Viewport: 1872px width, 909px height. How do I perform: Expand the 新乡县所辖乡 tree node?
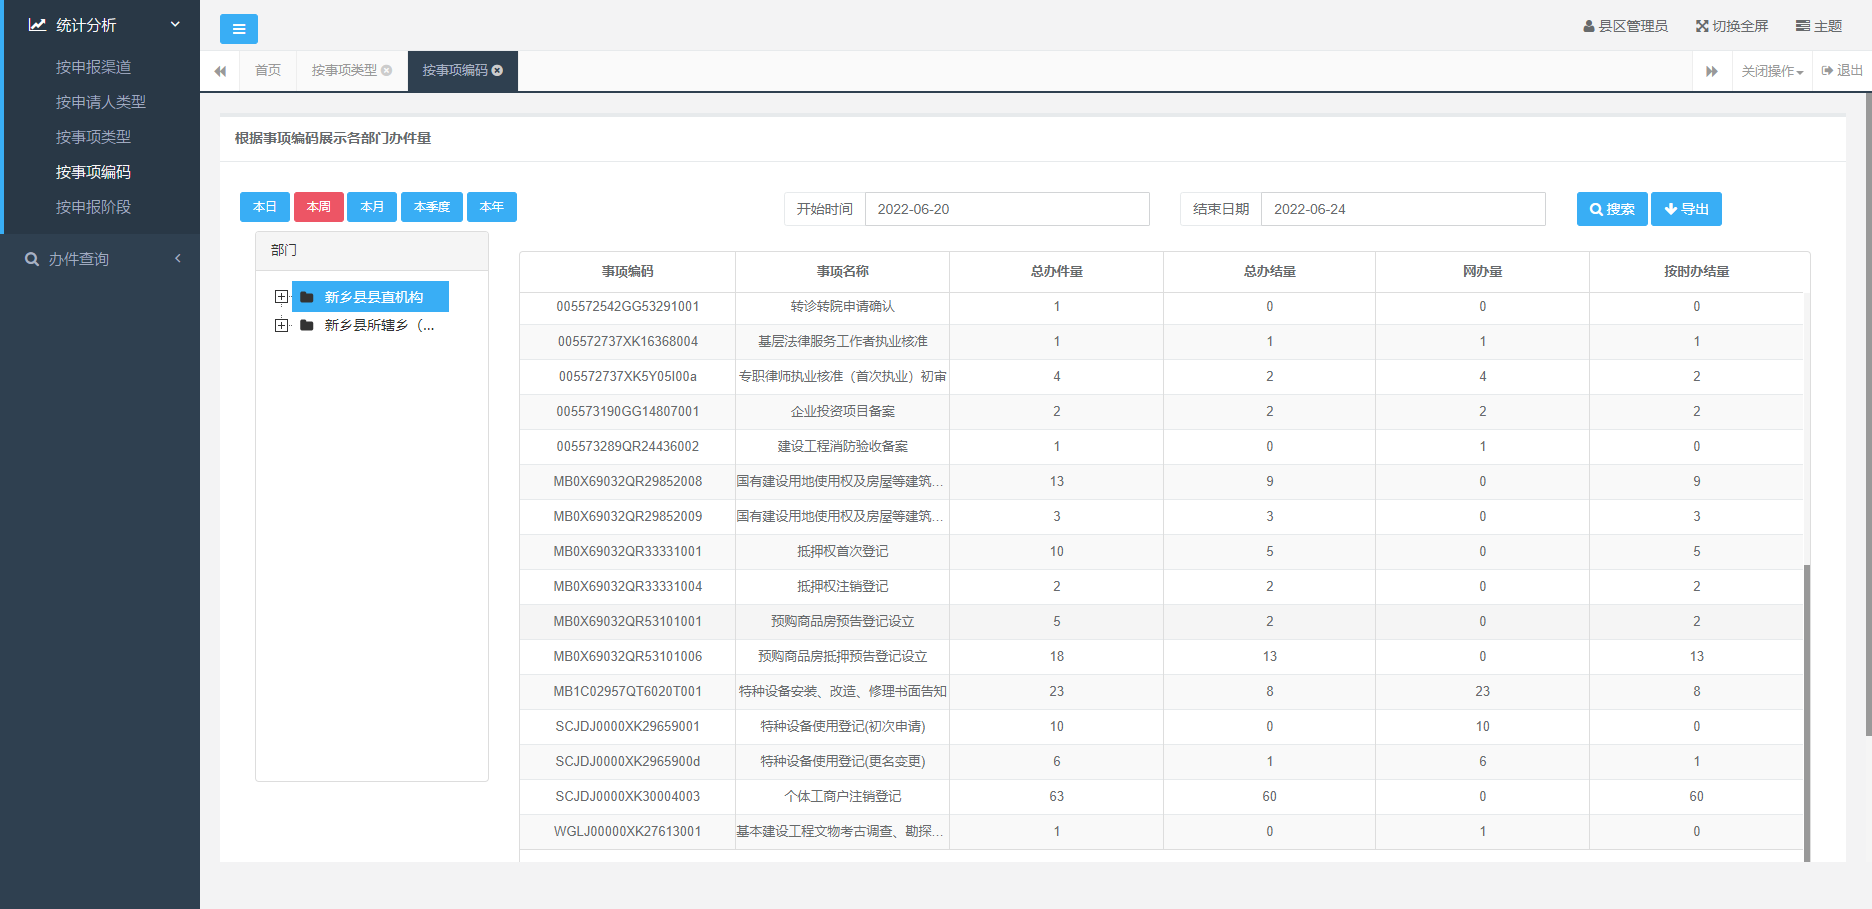[x=281, y=325]
